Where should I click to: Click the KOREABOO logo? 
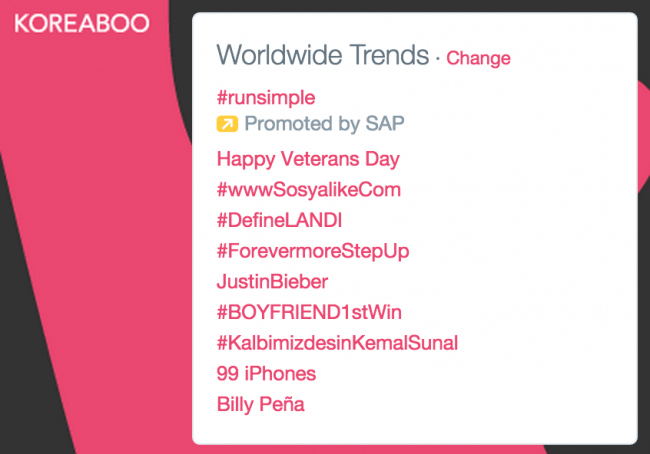(82, 23)
